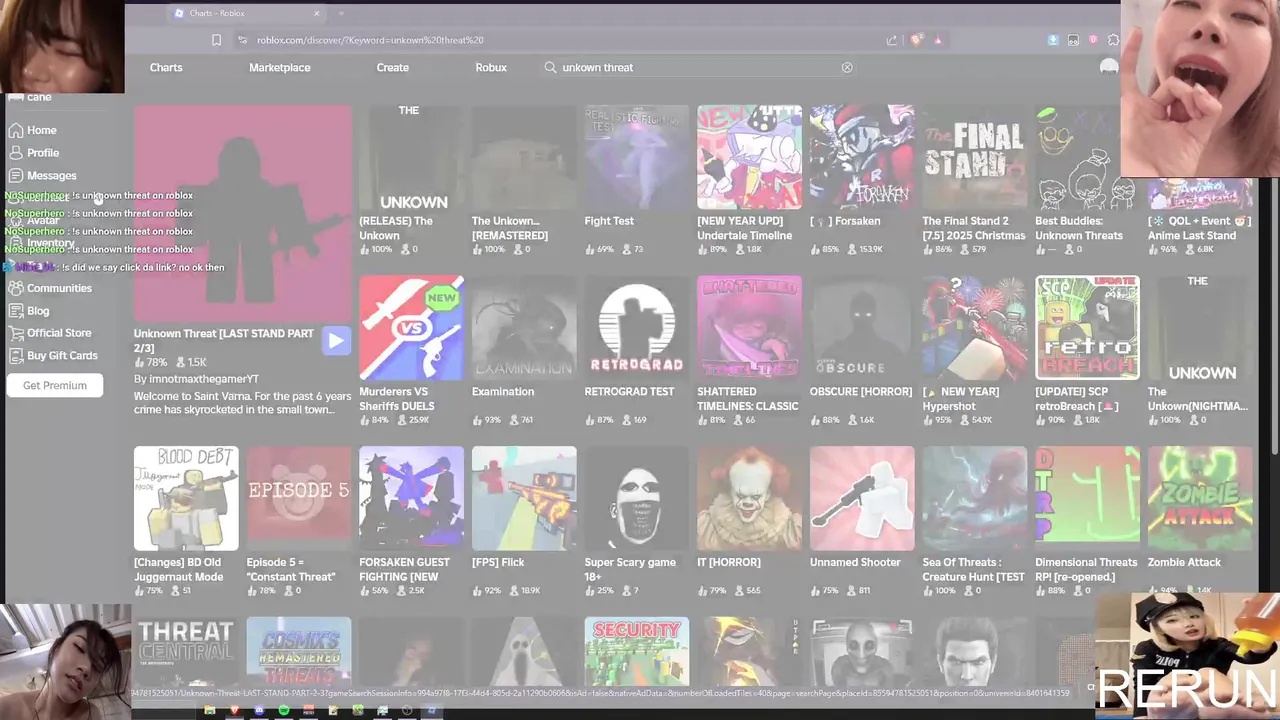This screenshot has width=1280, height=720.
Task: Open Home from the Roblox sidebar
Action: click(x=33, y=130)
